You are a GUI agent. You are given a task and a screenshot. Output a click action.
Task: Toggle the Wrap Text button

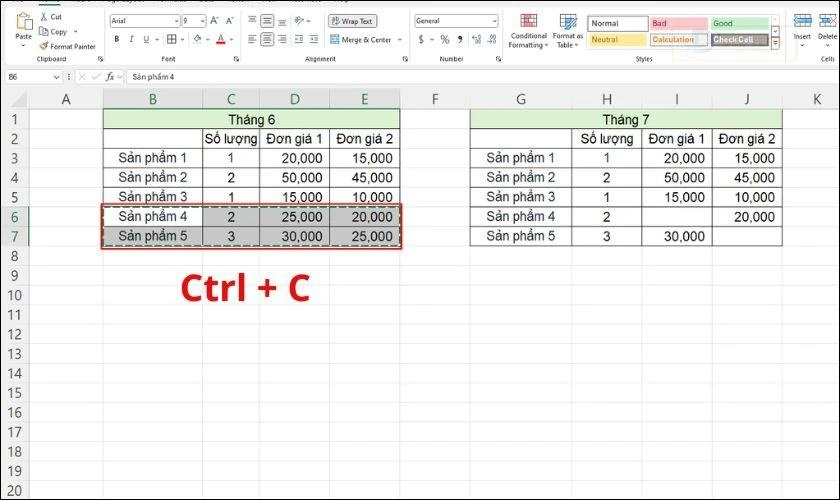pos(352,20)
